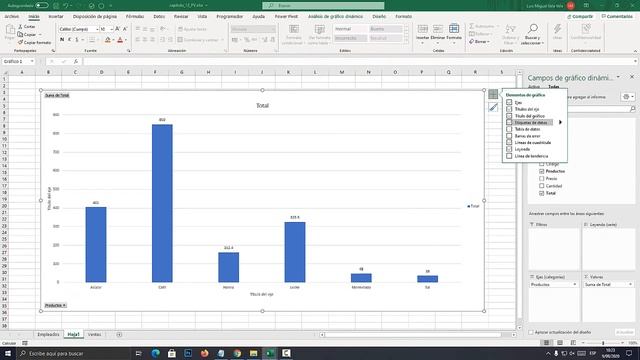Open the Datos ribbon tab
Viewport: 640px width, 360px height.
coord(159,16)
